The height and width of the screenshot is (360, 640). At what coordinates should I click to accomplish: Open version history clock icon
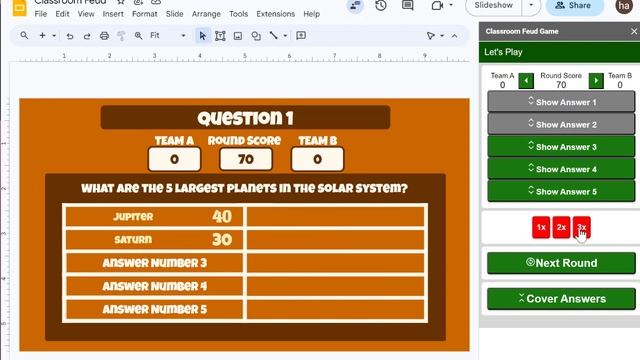tap(381, 5)
